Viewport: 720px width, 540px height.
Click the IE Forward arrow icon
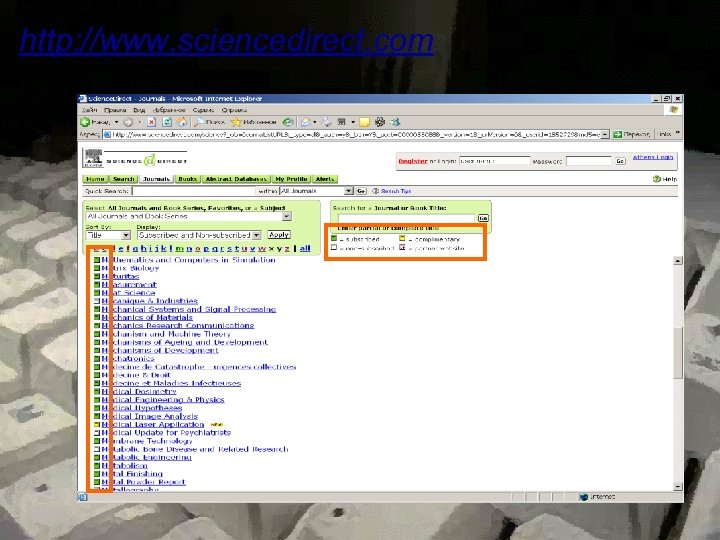click(128, 122)
